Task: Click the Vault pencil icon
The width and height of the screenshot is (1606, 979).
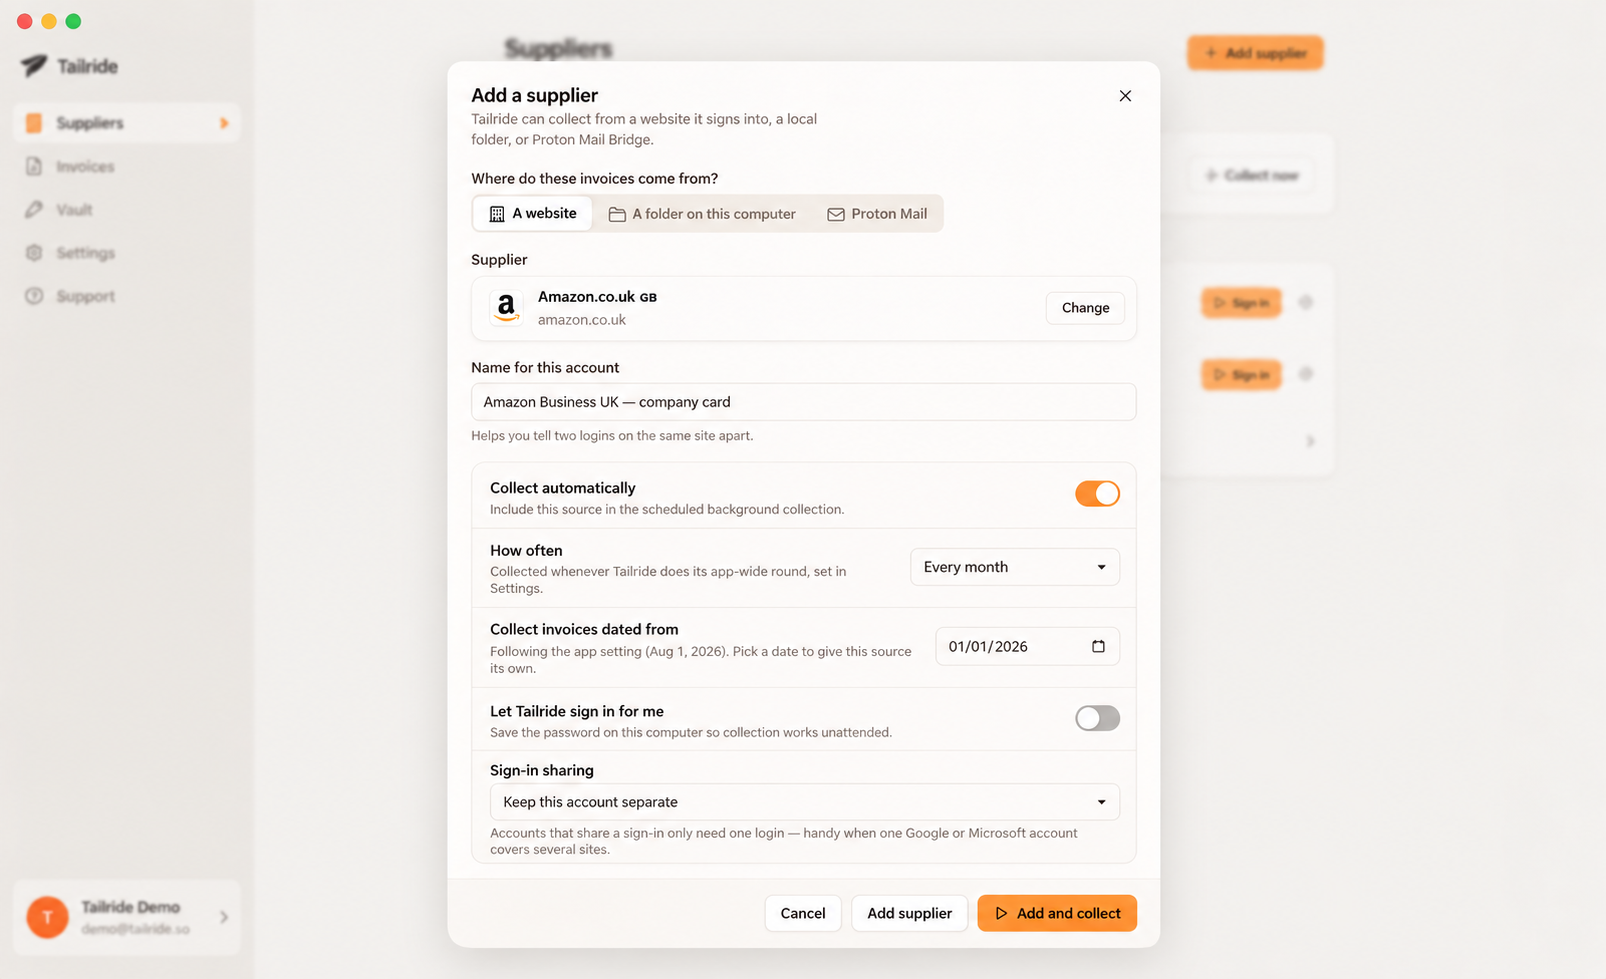Action: [x=34, y=210]
